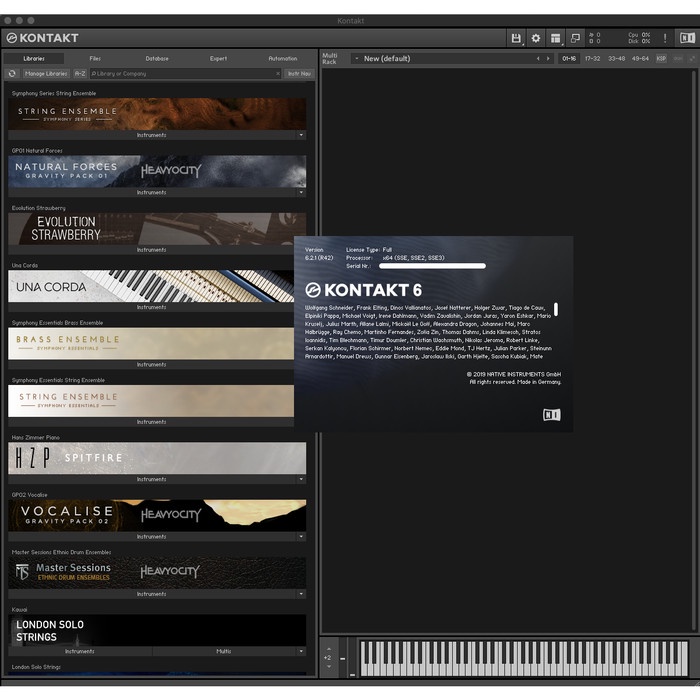Click Una Corda banner

pyautogui.click(x=151, y=286)
